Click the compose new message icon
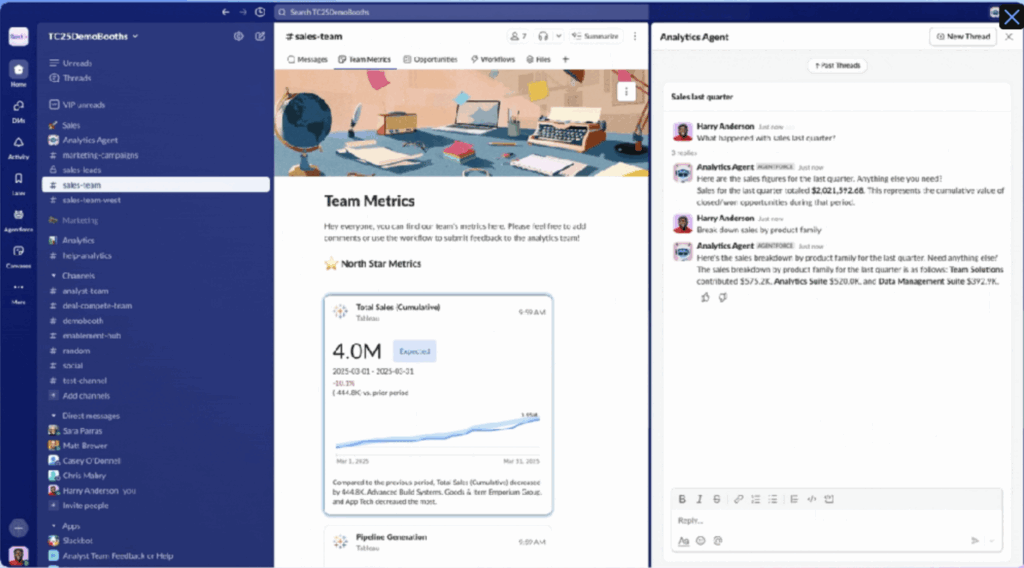This screenshot has width=1024, height=568. (260, 36)
